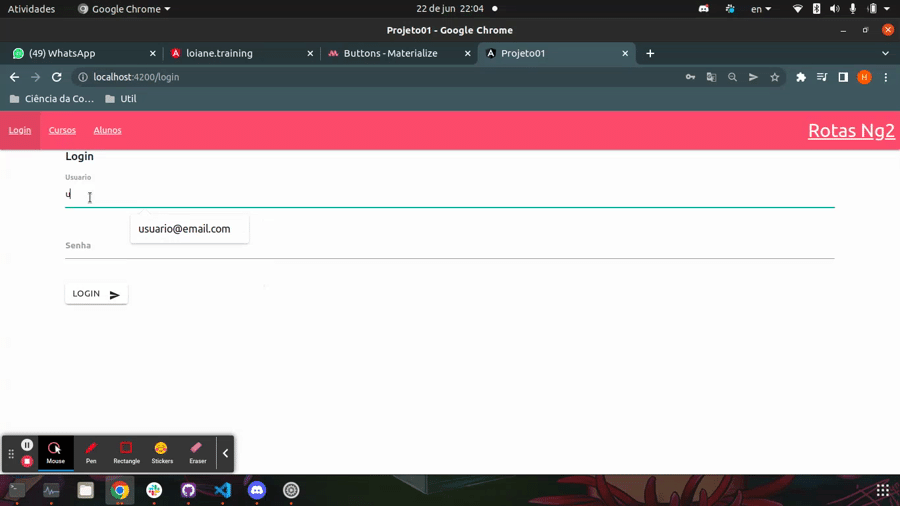This screenshot has width=900, height=506.
Task: Go to the Cursos nav link
Action: click(62, 130)
